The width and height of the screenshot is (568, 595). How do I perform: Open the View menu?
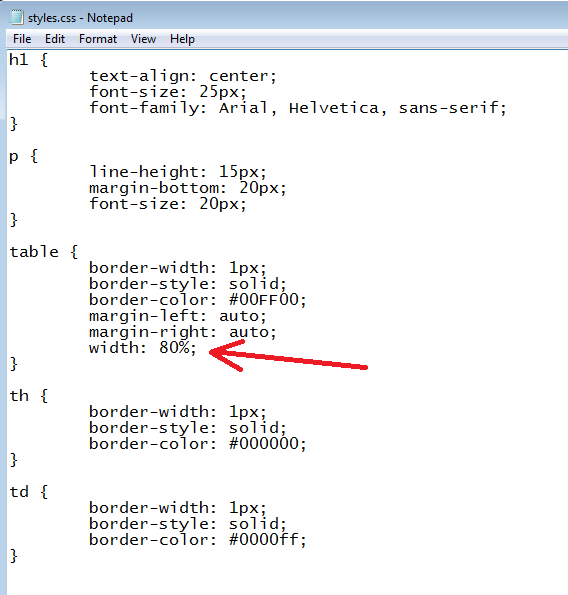click(x=143, y=39)
